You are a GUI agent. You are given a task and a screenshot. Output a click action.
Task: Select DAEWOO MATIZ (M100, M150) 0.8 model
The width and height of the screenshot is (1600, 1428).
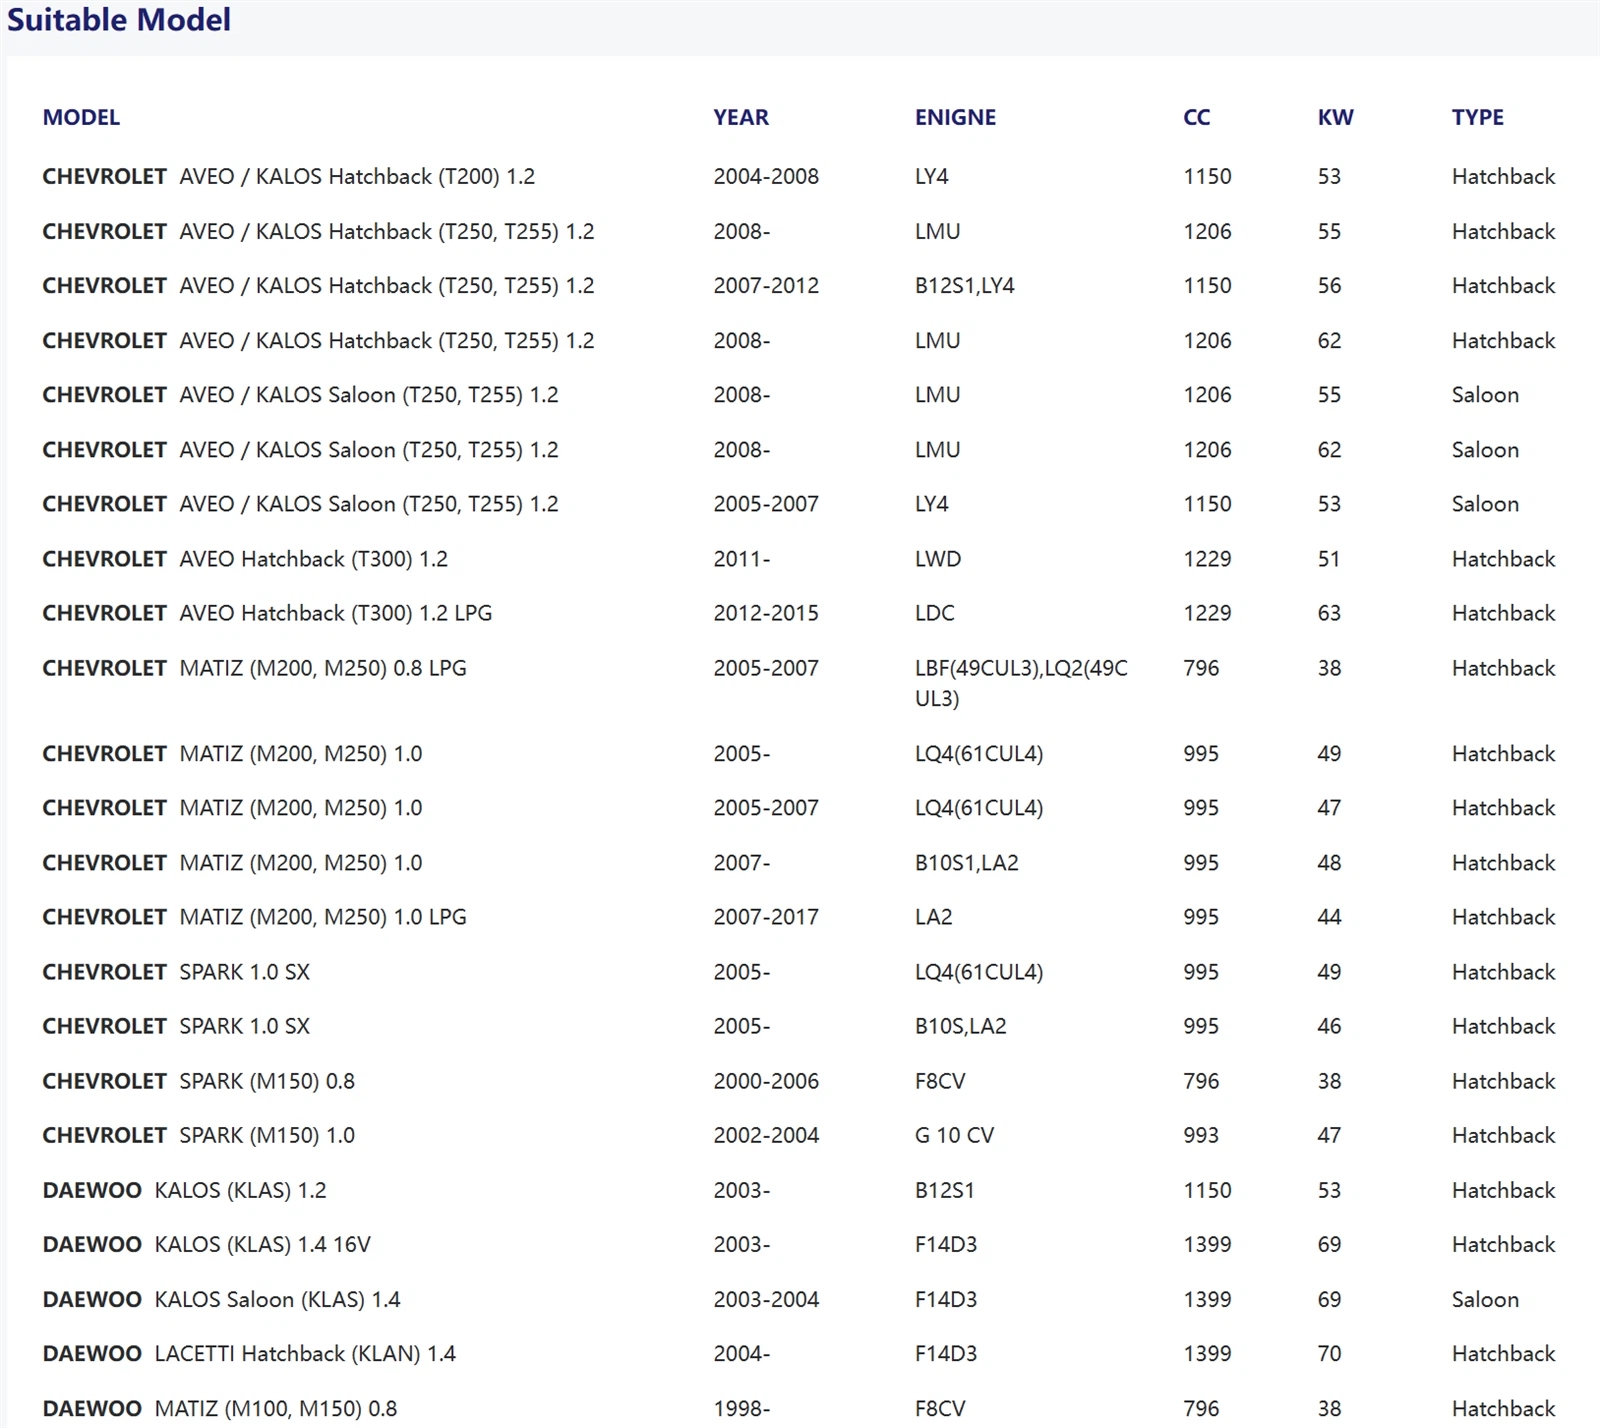tap(219, 1408)
